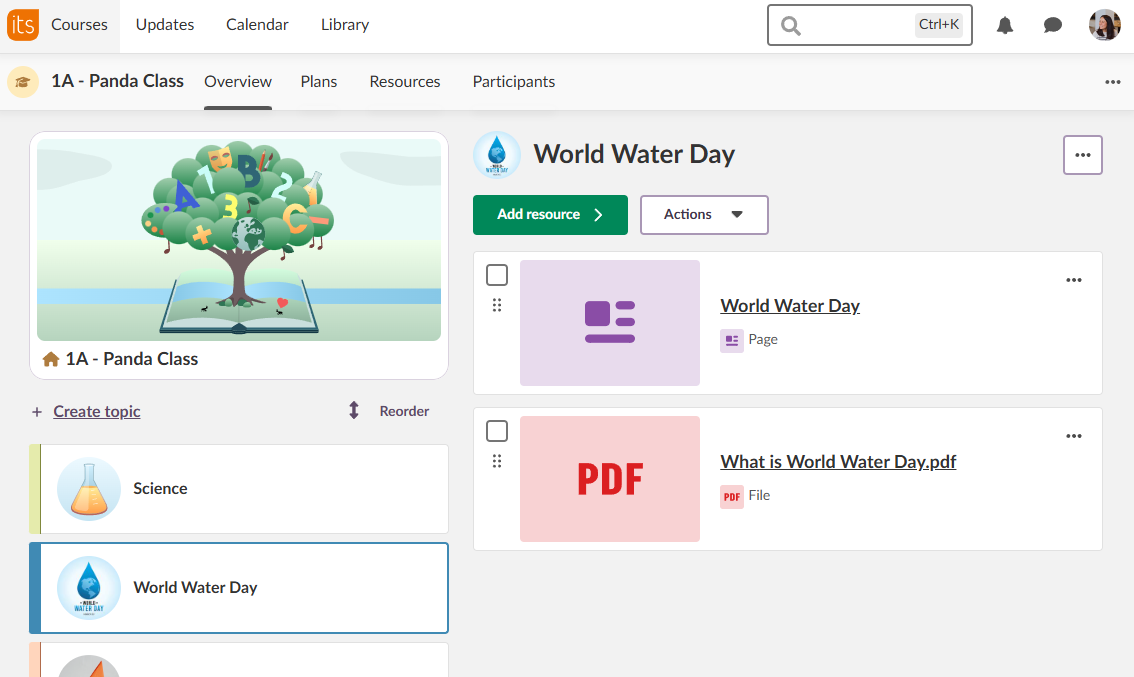The height and width of the screenshot is (677, 1134).
Task: Select checkbox for World Water Day page
Action: tap(497, 276)
